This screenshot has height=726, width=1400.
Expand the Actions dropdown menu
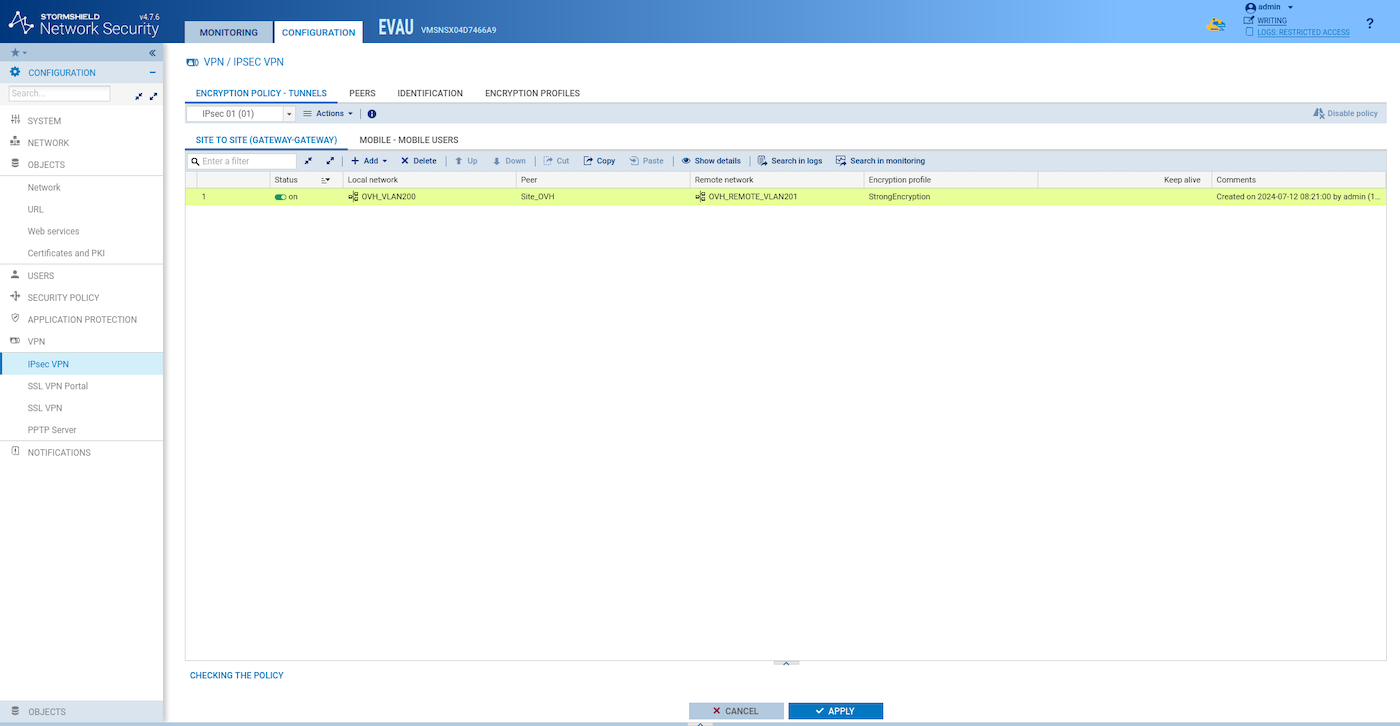point(328,114)
